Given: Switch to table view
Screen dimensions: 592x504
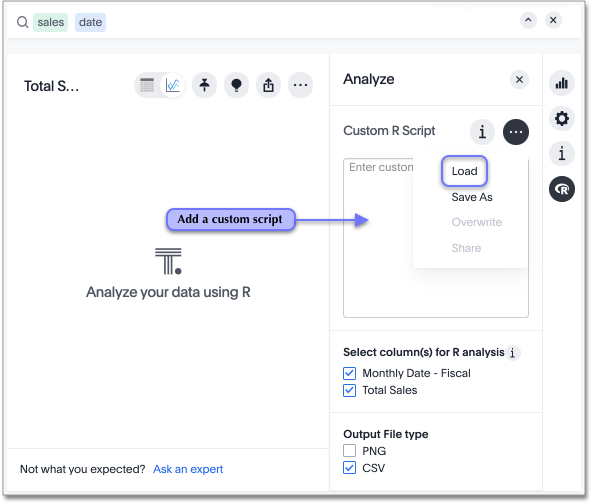Looking at the screenshot, I should pos(147,85).
